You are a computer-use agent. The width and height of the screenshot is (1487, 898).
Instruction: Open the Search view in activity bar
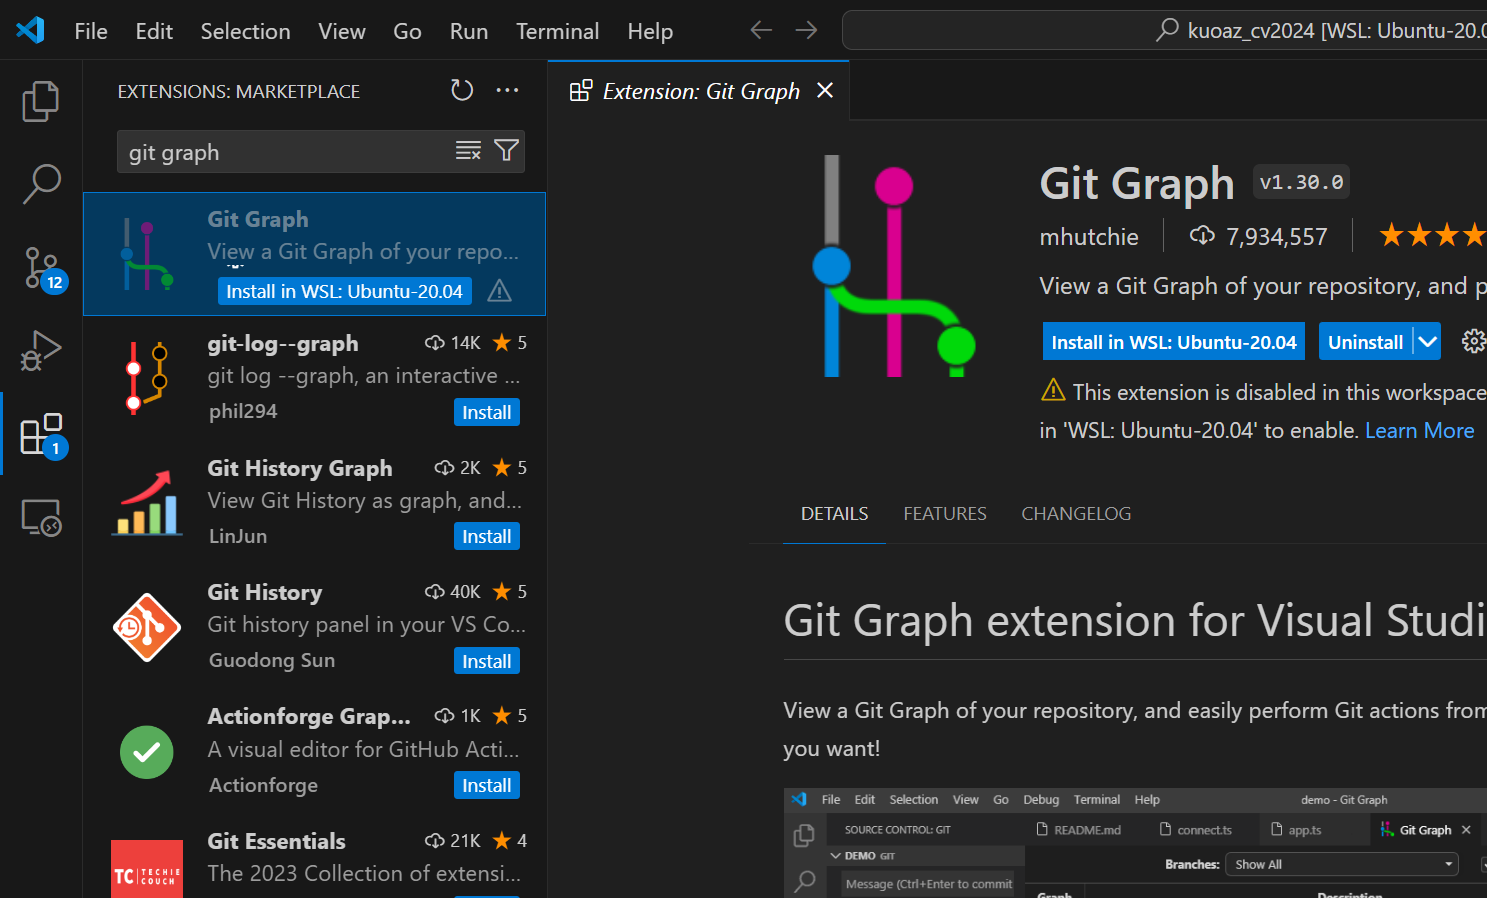[41, 184]
